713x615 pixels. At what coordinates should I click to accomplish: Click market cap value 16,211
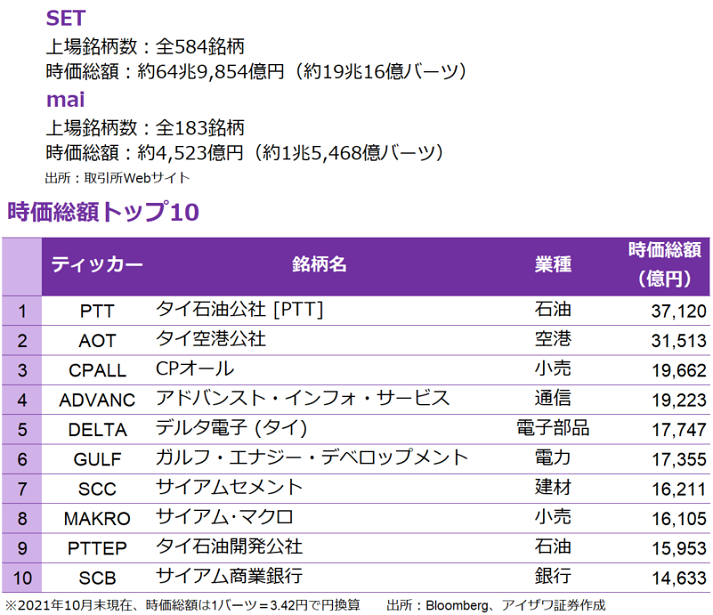click(678, 489)
